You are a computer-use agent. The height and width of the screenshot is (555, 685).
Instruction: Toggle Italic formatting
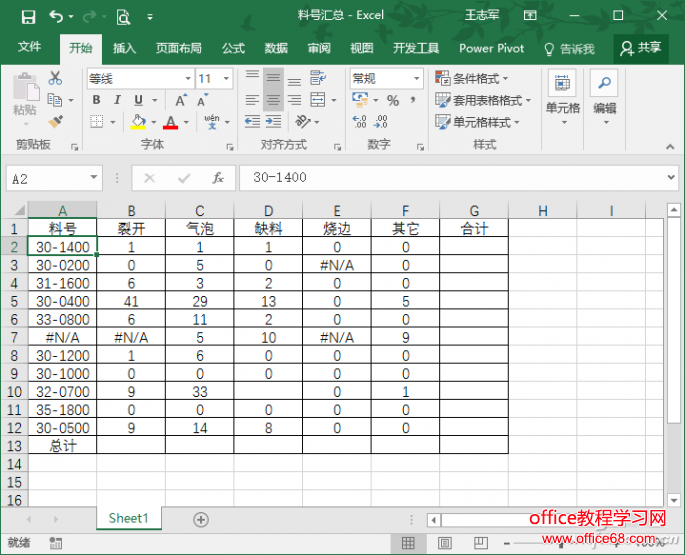[x=117, y=100]
